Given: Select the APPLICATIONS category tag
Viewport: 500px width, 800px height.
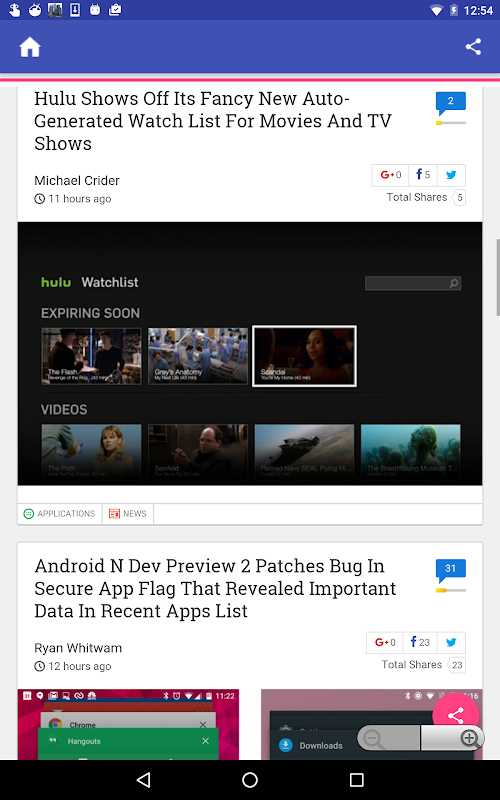Looking at the screenshot, I should (x=60, y=514).
